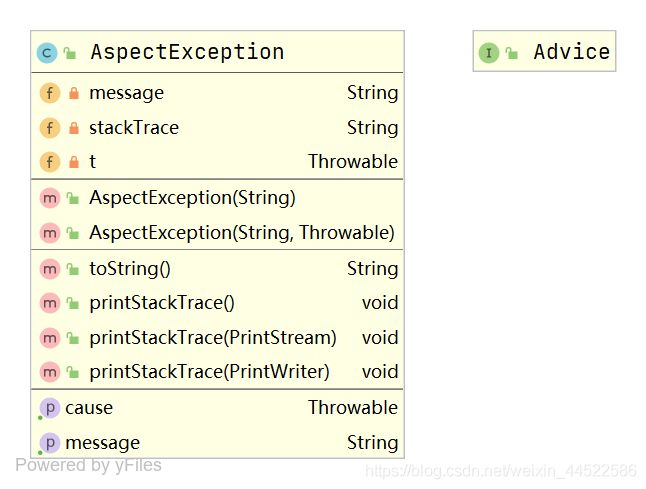Click the public visibility icon beside Advice

512,53
